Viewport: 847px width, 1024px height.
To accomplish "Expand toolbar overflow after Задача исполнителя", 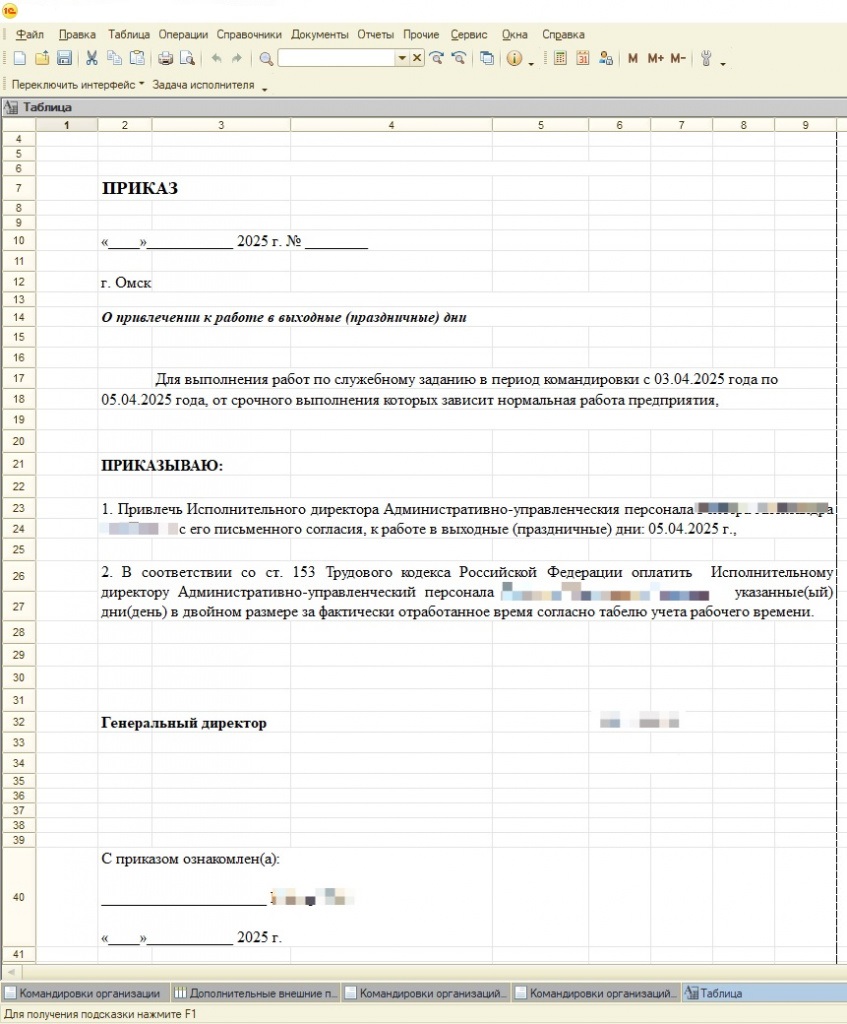I will point(264,89).
